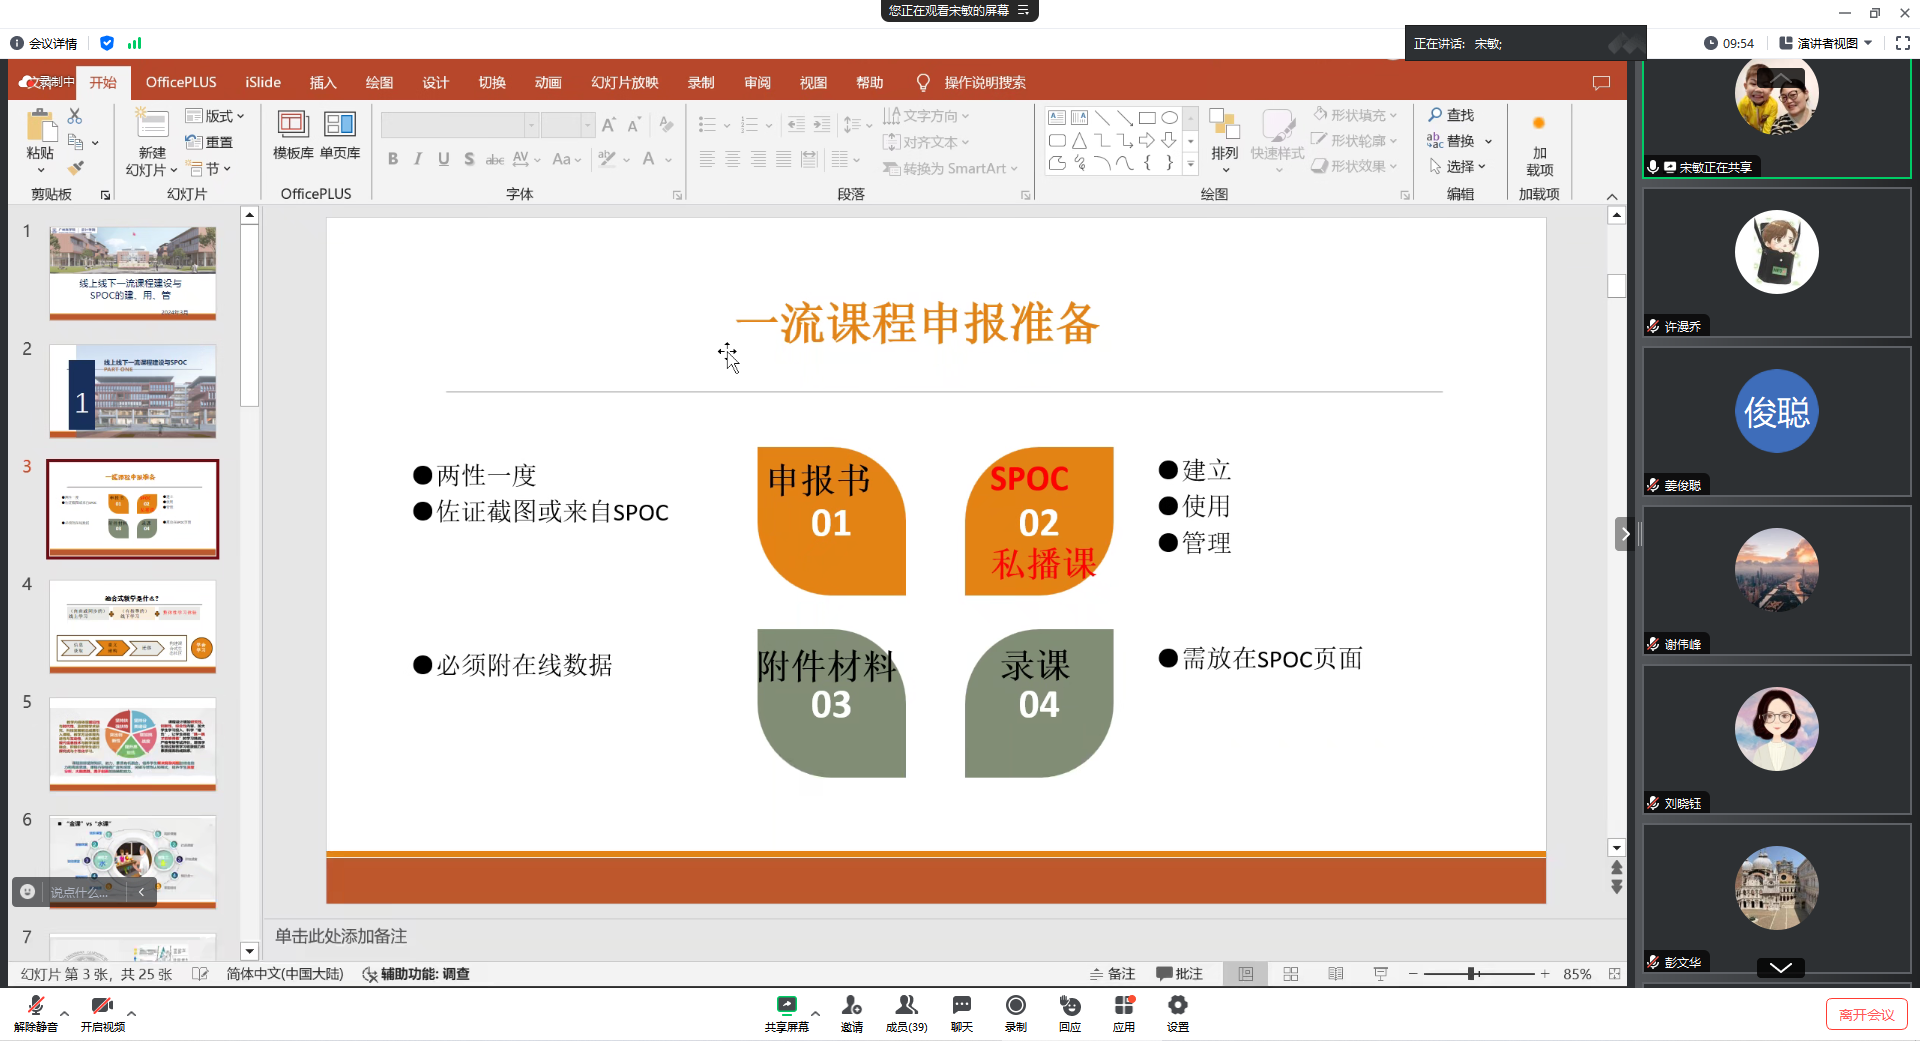Open the meeting 聊天 (Chat) panel

tap(960, 1012)
